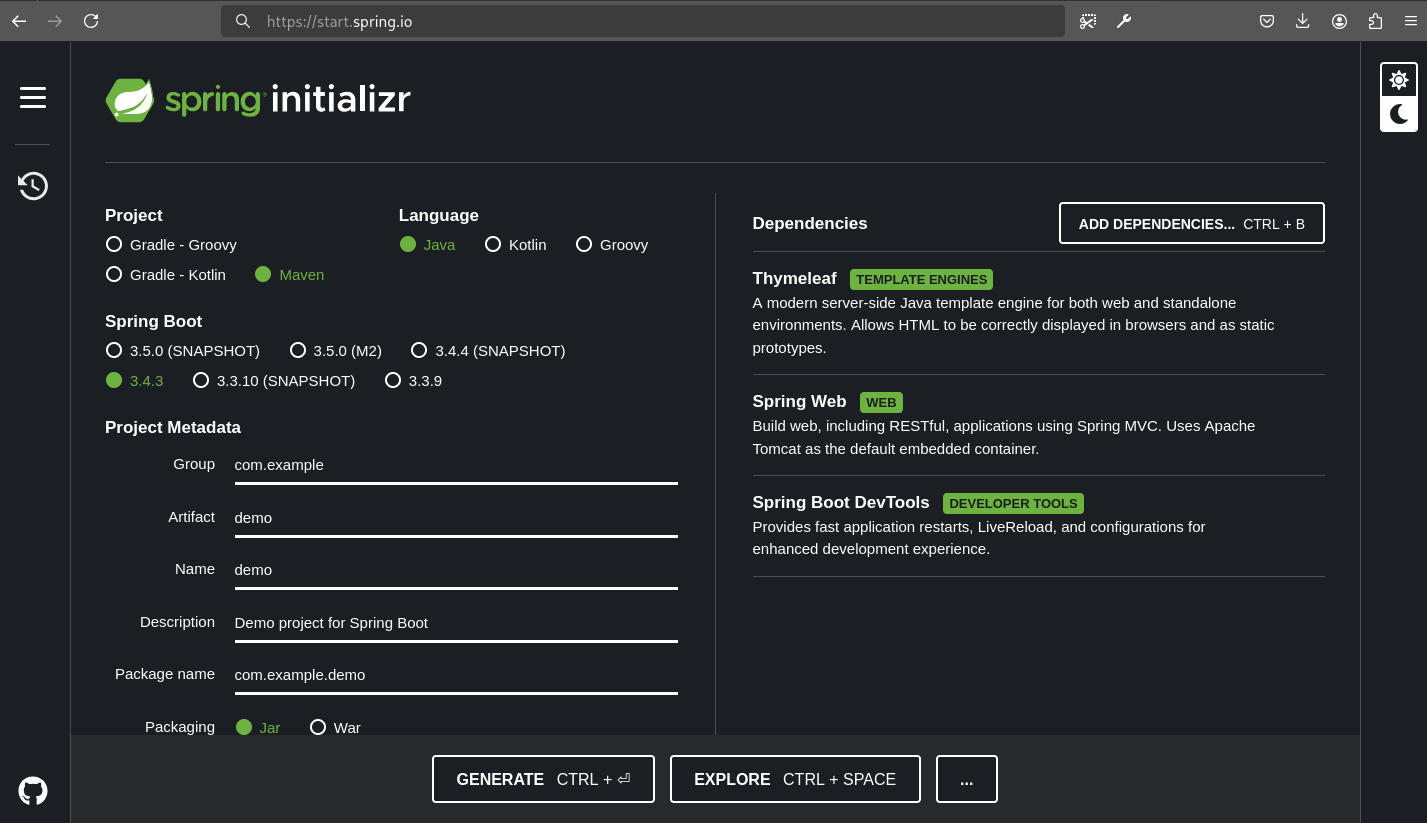The width and height of the screenshot is (1427, 823).
Task: Click the TEMPLATE ENGINES tag
Action: [x=921, y=280]
